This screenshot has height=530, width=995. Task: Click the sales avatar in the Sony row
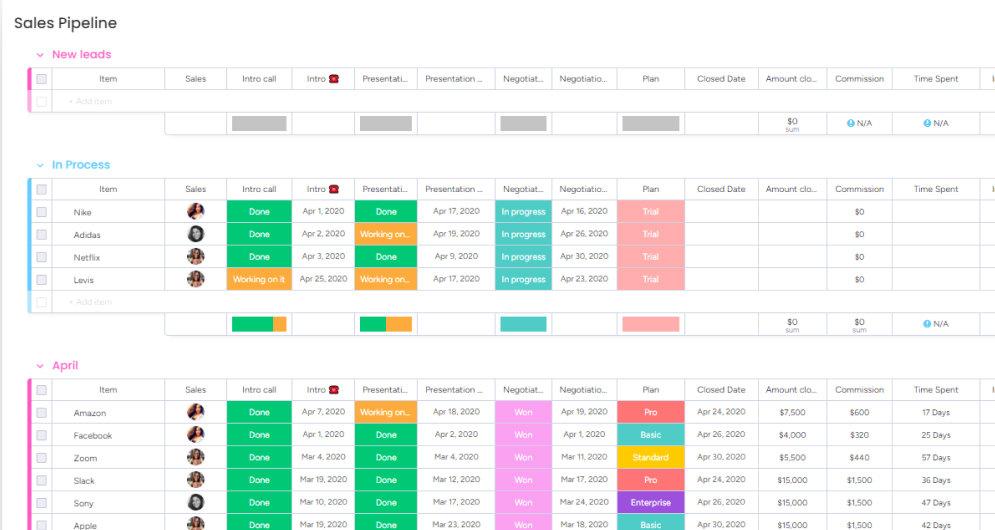pos(196,502)
